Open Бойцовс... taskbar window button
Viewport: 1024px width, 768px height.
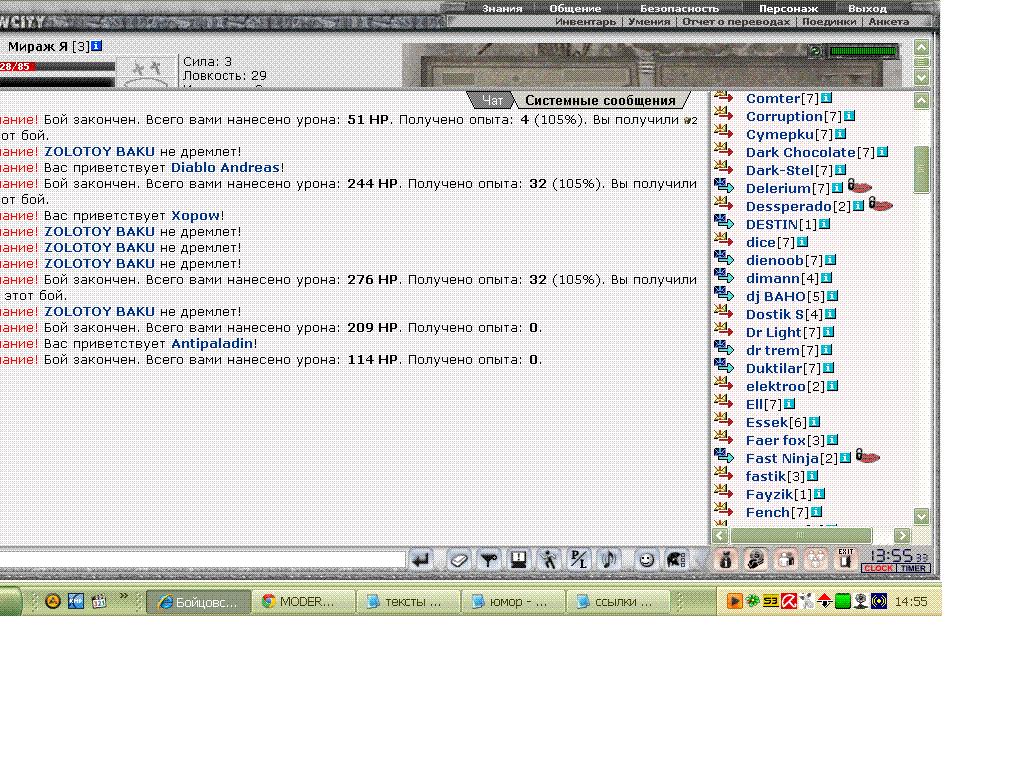[199, 601]
